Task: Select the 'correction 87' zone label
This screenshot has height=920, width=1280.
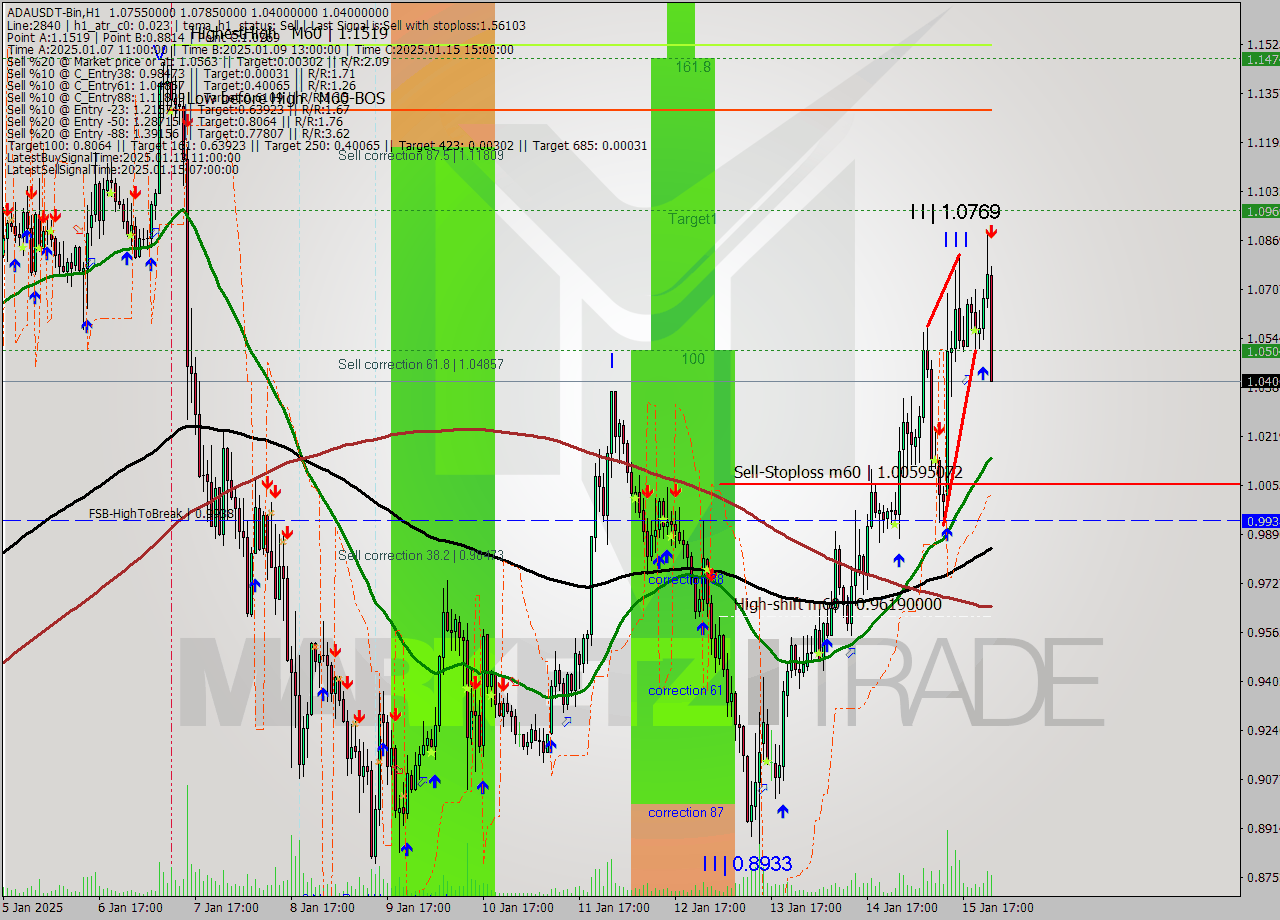Action: tap(685, 812)
